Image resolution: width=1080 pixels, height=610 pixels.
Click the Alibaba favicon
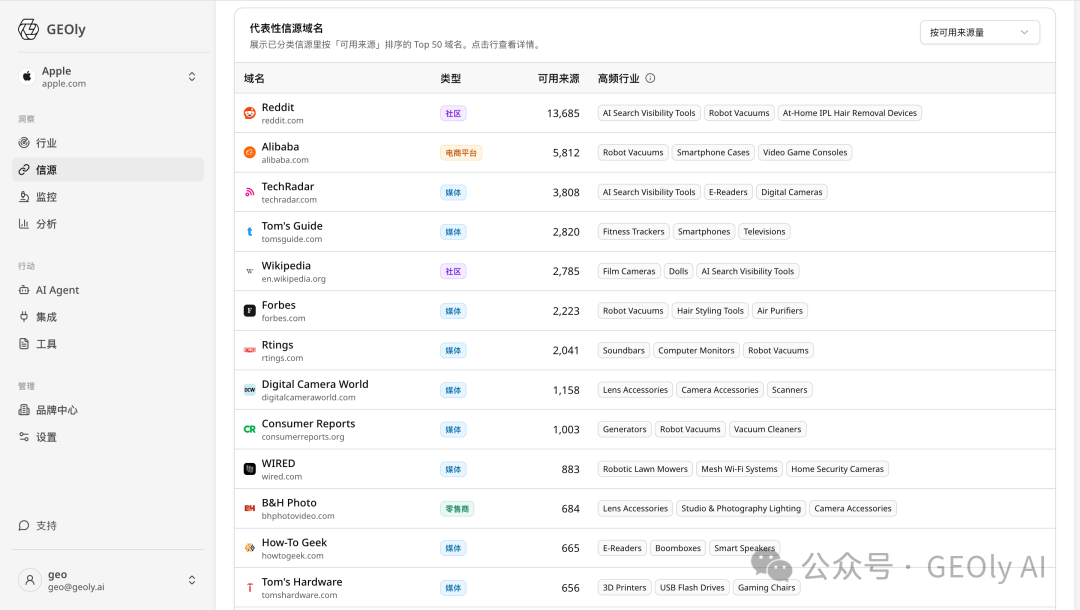click(249, 152)
